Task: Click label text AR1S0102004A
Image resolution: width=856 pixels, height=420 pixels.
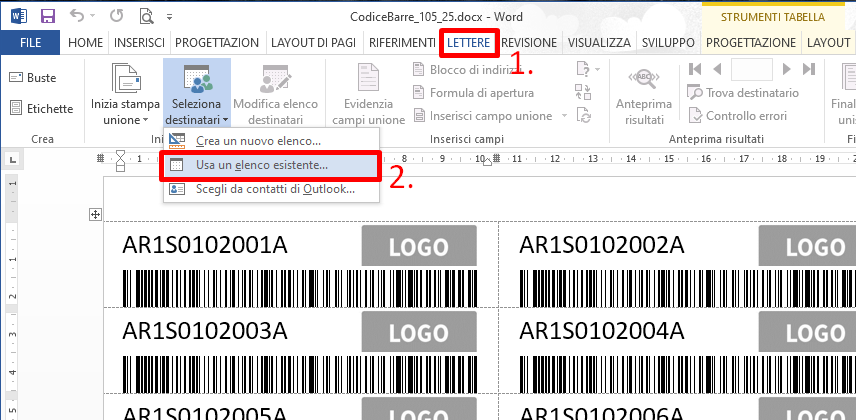Action: click(602, 331)
